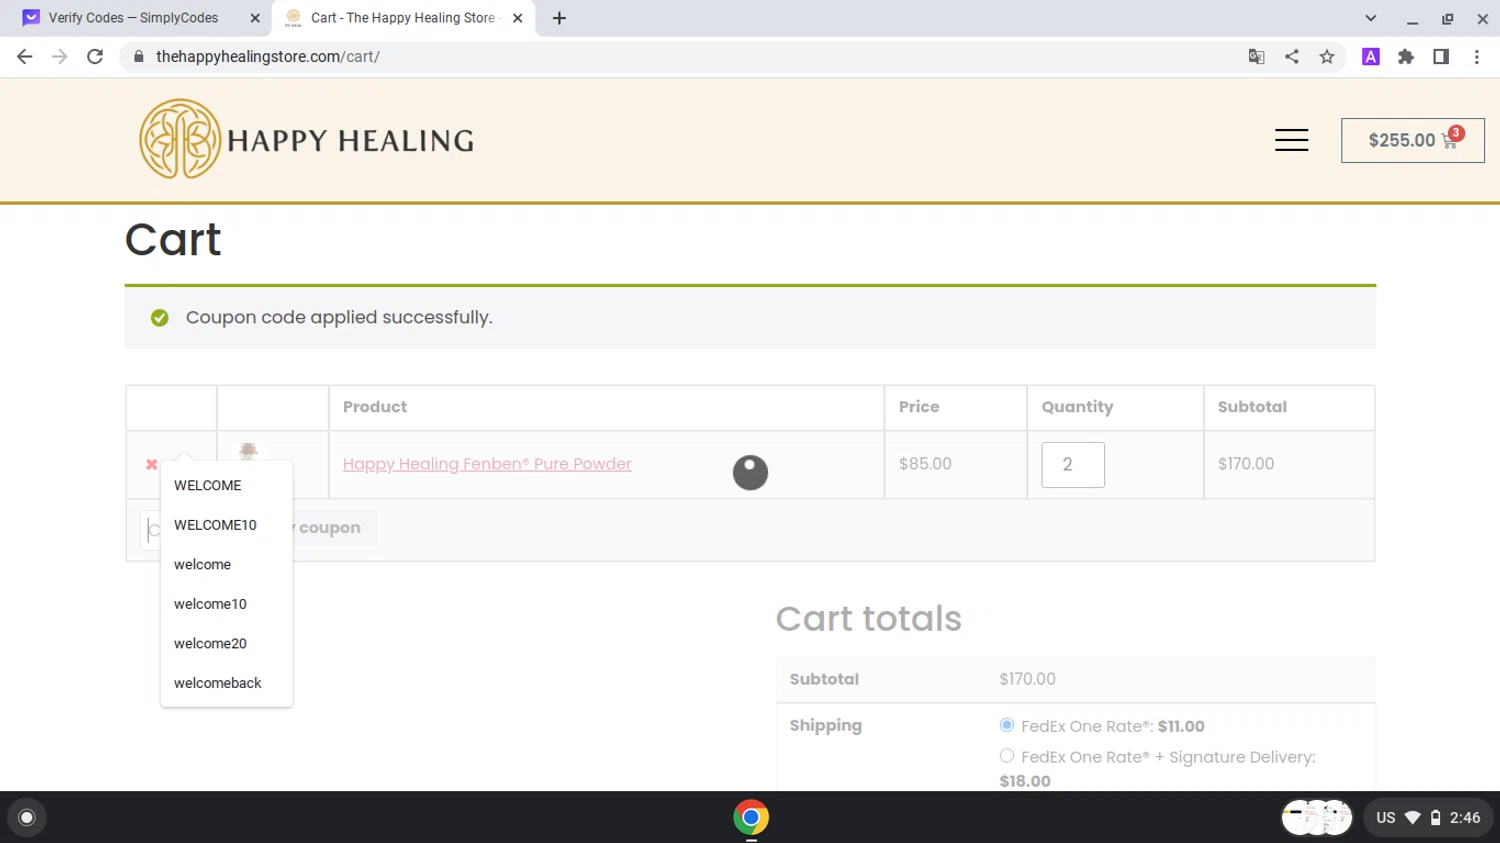Open the system tray showing 2:46
The height and width of the screenshot is (843, 1500).
pos(1428,817)
